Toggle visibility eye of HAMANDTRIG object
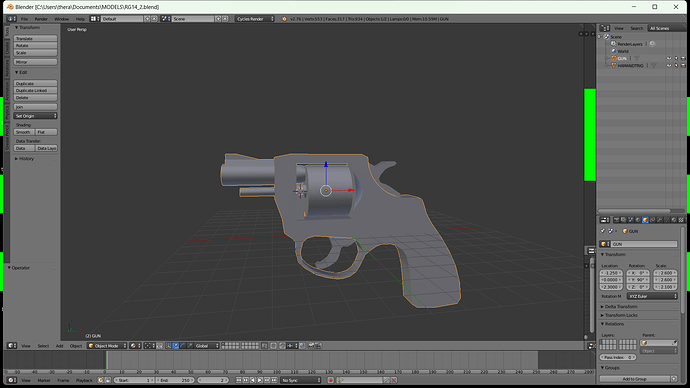The width and height of the screenshot is (690, 388). (669, 66)
